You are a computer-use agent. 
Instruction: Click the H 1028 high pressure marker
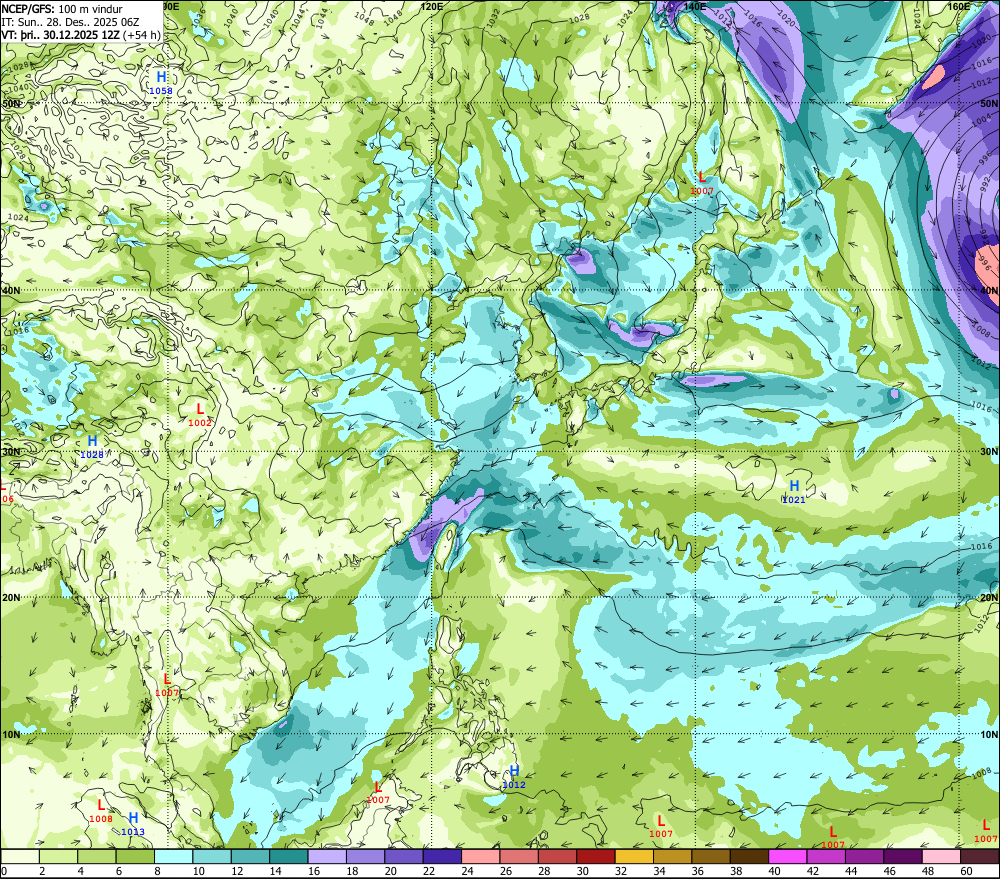pyautogui.click(x=92, y=447)
